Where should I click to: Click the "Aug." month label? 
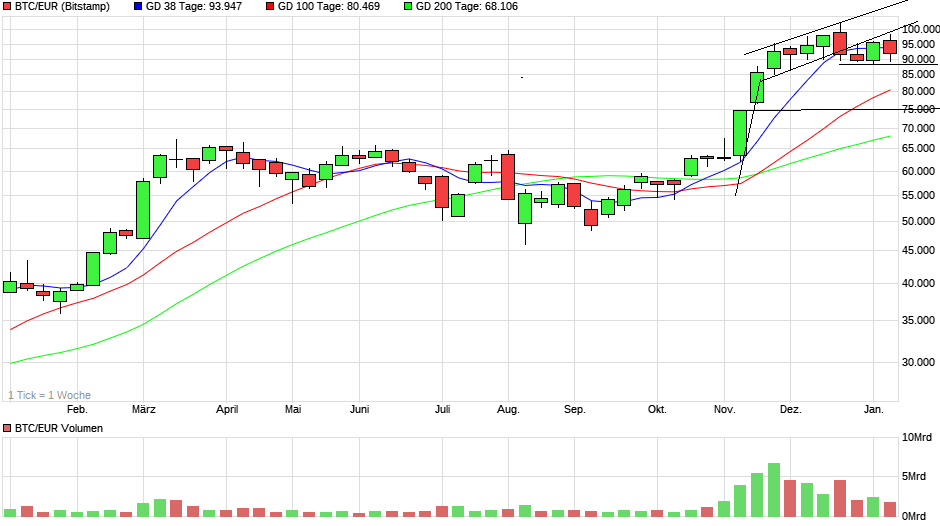[508, 410]
